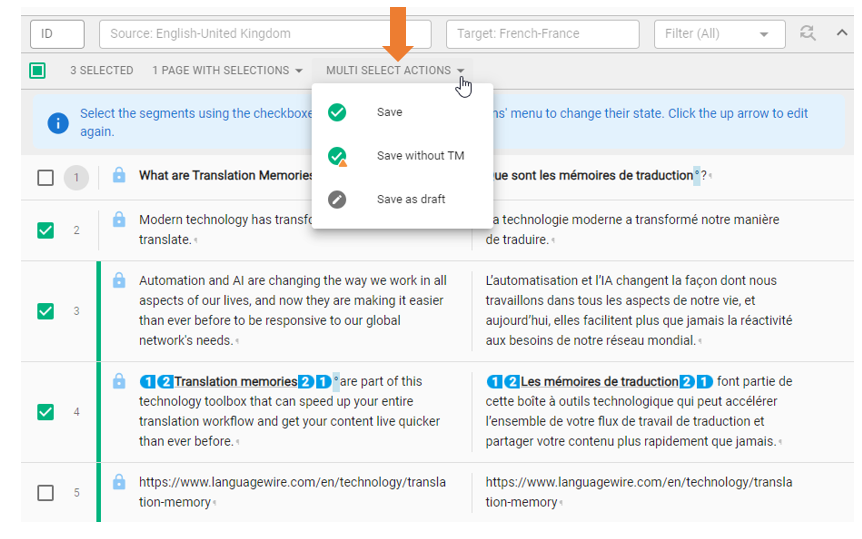
Task: Check the checkbox for segment 1
Action: (45, 178)
